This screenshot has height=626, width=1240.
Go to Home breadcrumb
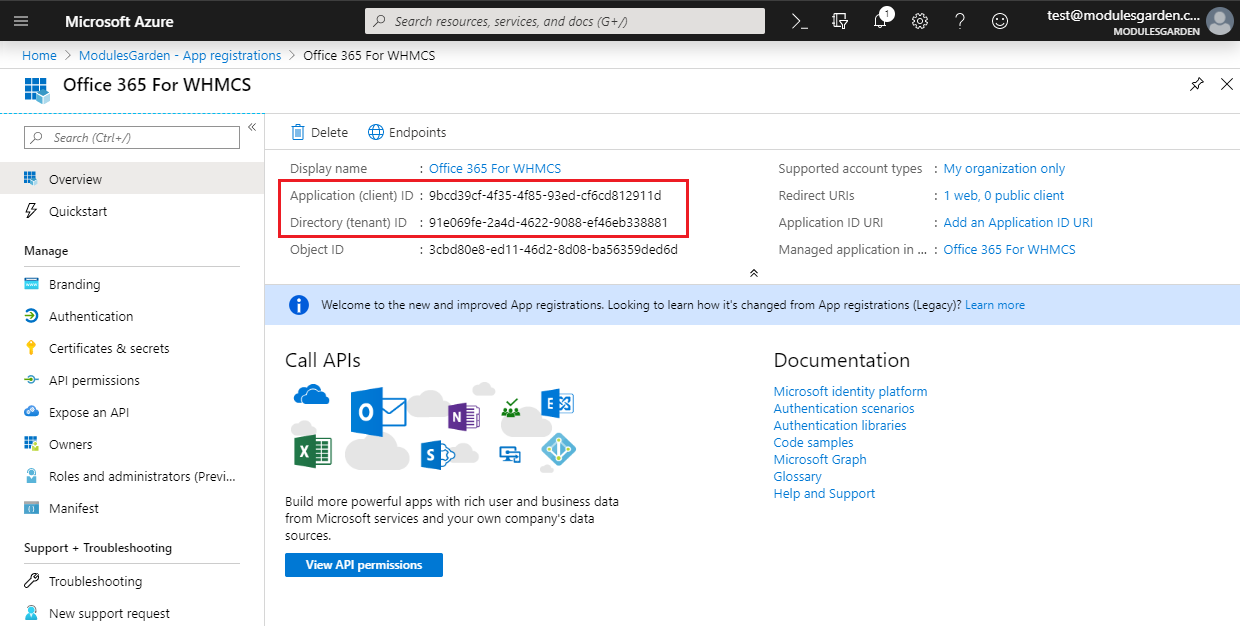point(39,56)
